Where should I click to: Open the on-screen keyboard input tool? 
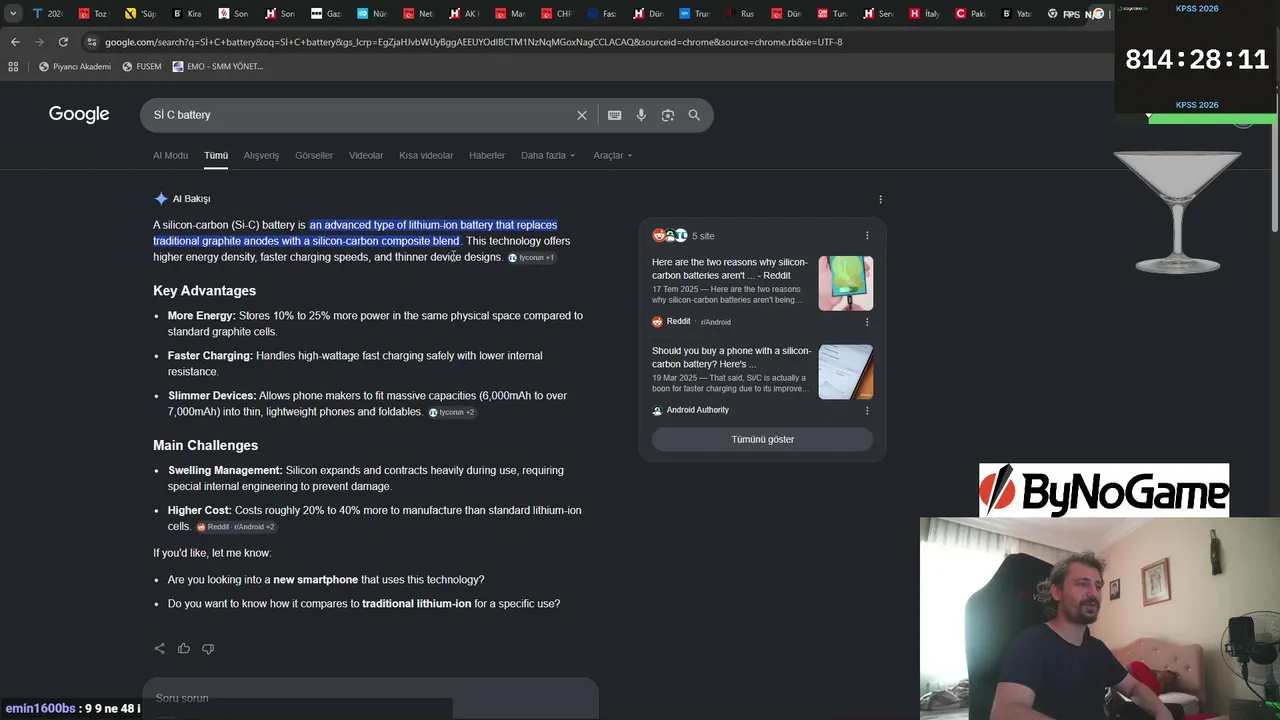point(615,115)
